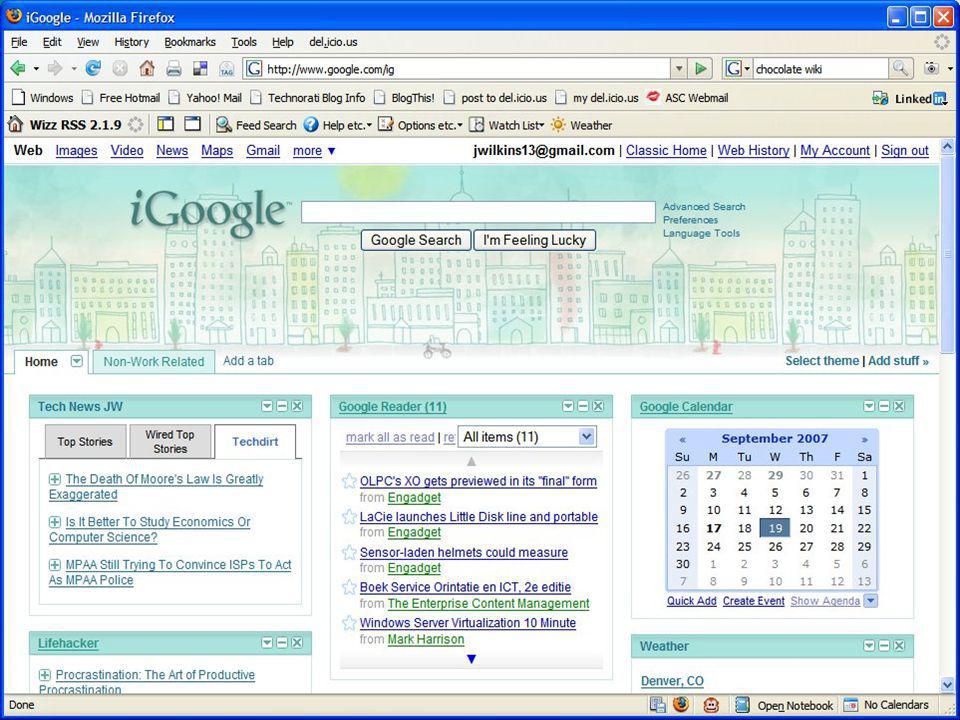This screenshot has width=960, height=720.
Task: Minimize the Google Calendar gadget
Action: (x=884, y=407)
